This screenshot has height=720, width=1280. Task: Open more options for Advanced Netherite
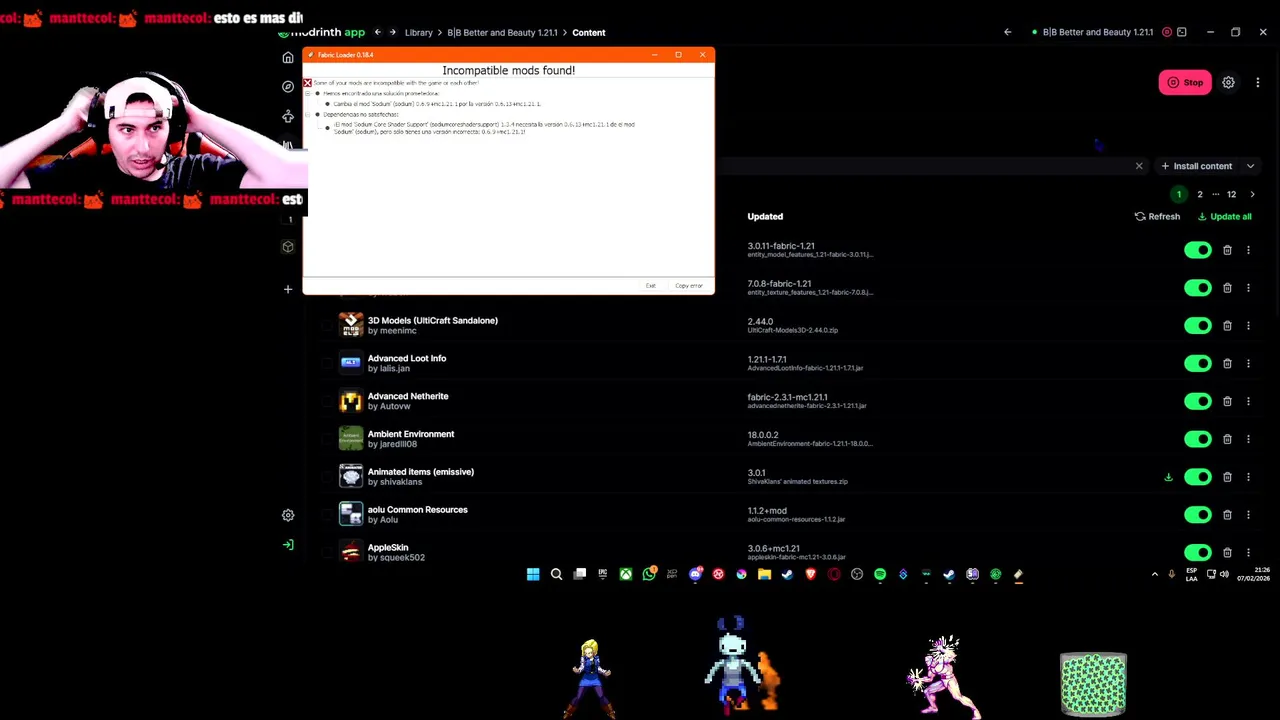[1248, 401]
